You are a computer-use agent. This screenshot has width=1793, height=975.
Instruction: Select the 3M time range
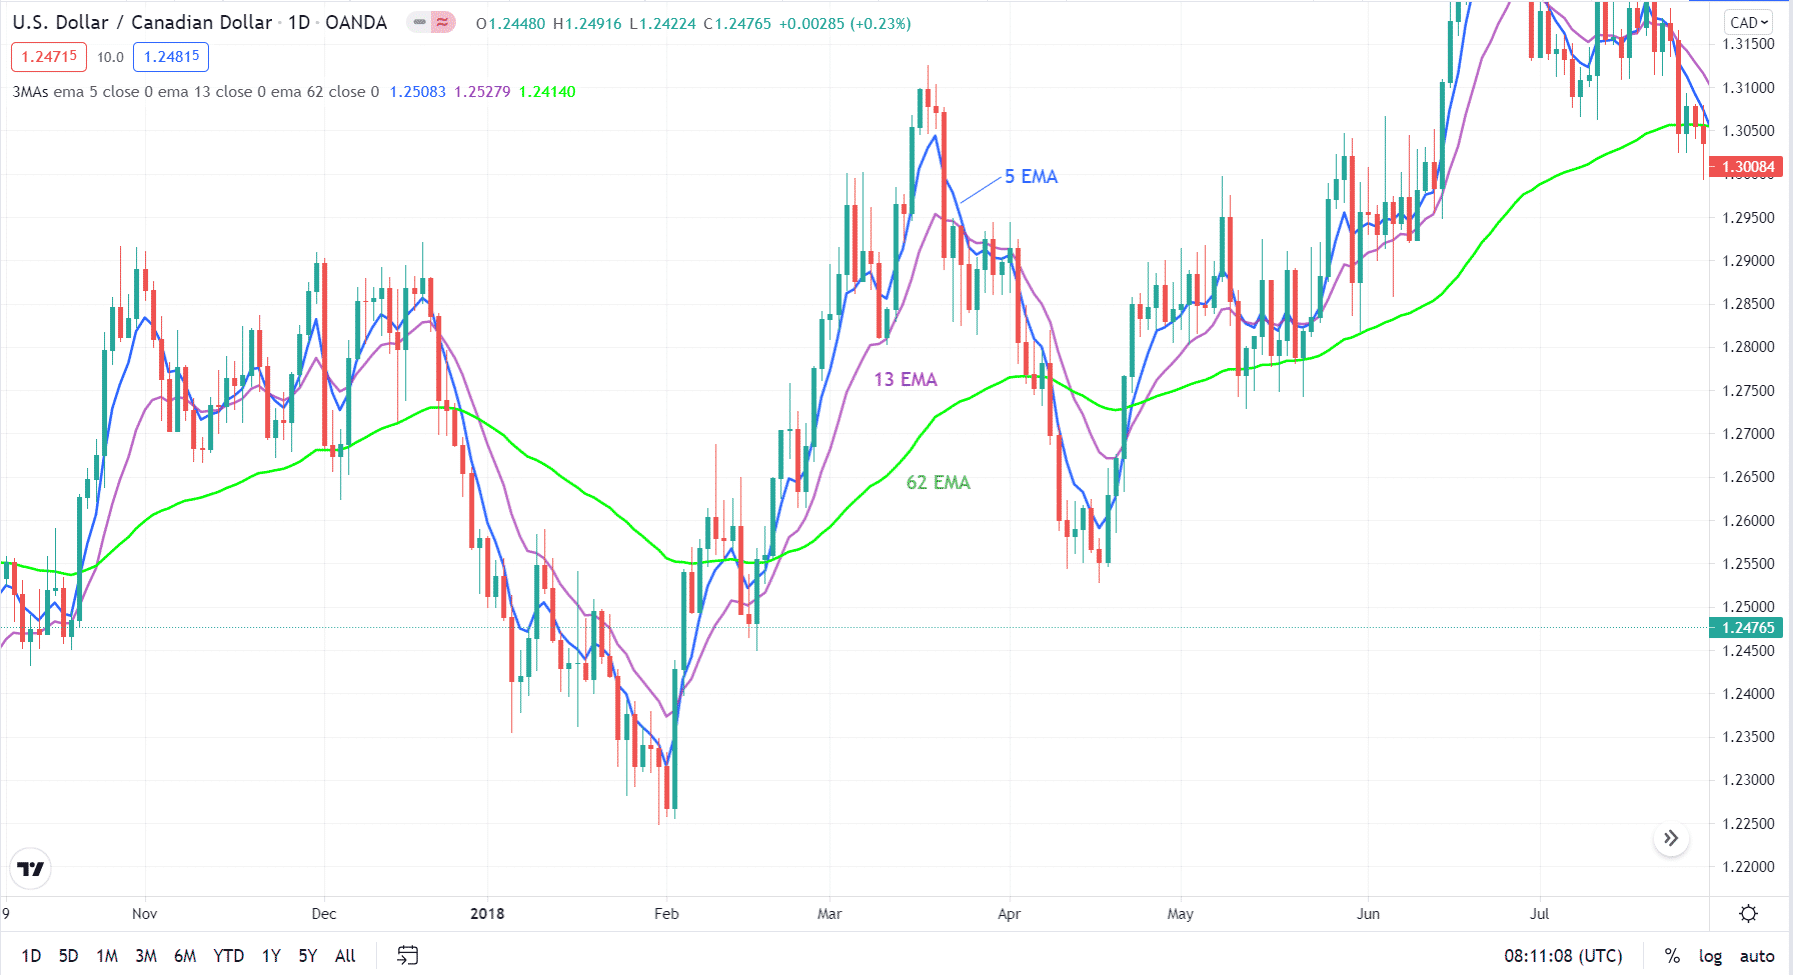coord(146,955)
